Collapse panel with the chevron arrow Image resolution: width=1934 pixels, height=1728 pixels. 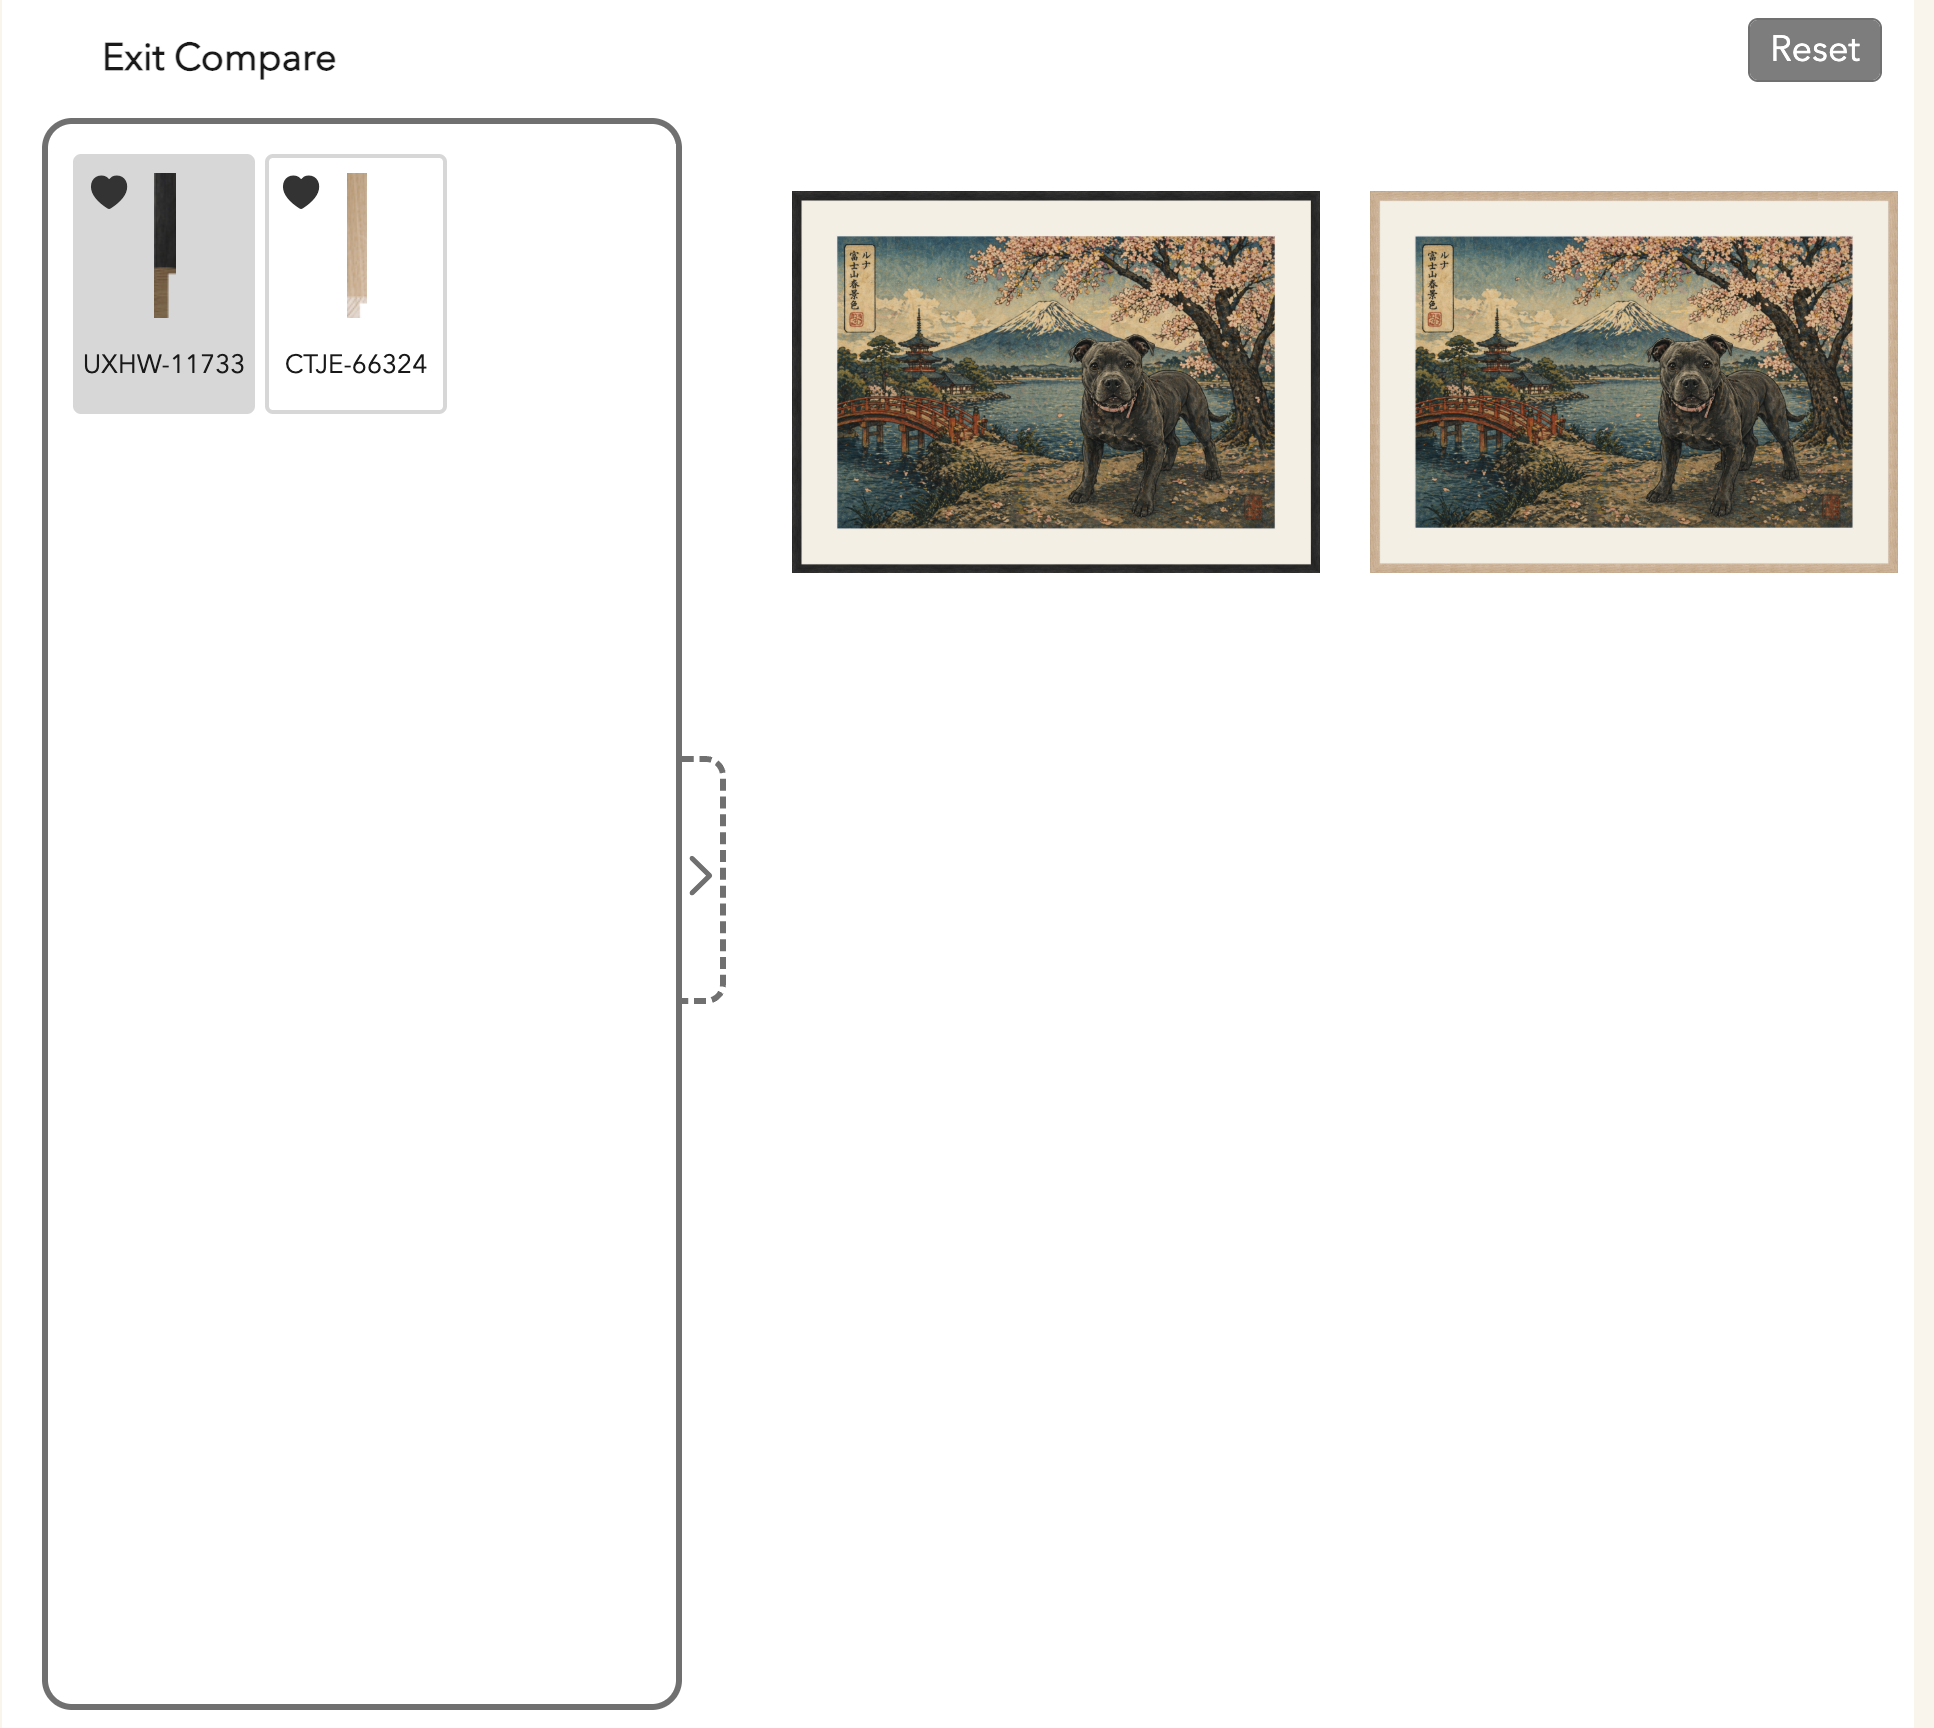(x=700, y=876)
